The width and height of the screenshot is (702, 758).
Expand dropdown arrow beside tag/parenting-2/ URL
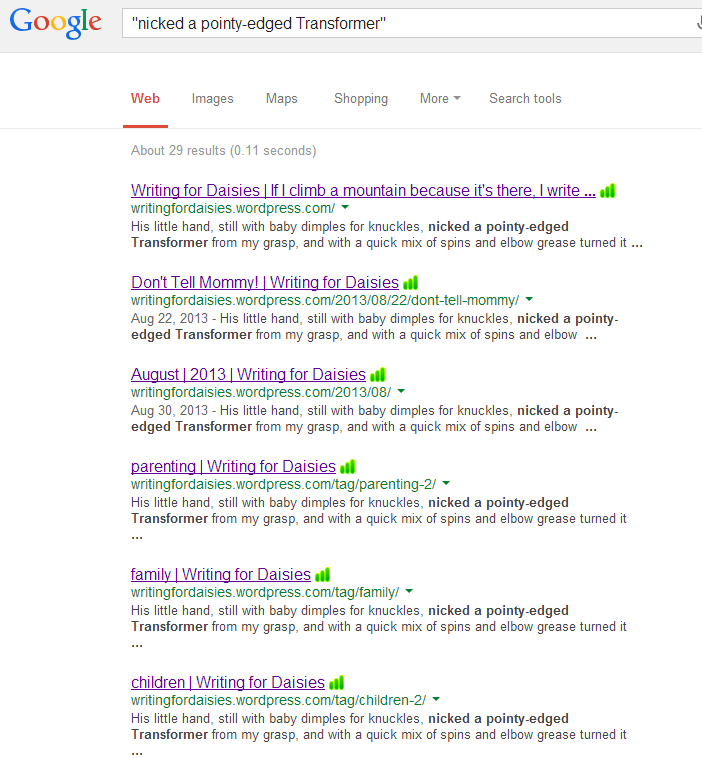(446, 483)
